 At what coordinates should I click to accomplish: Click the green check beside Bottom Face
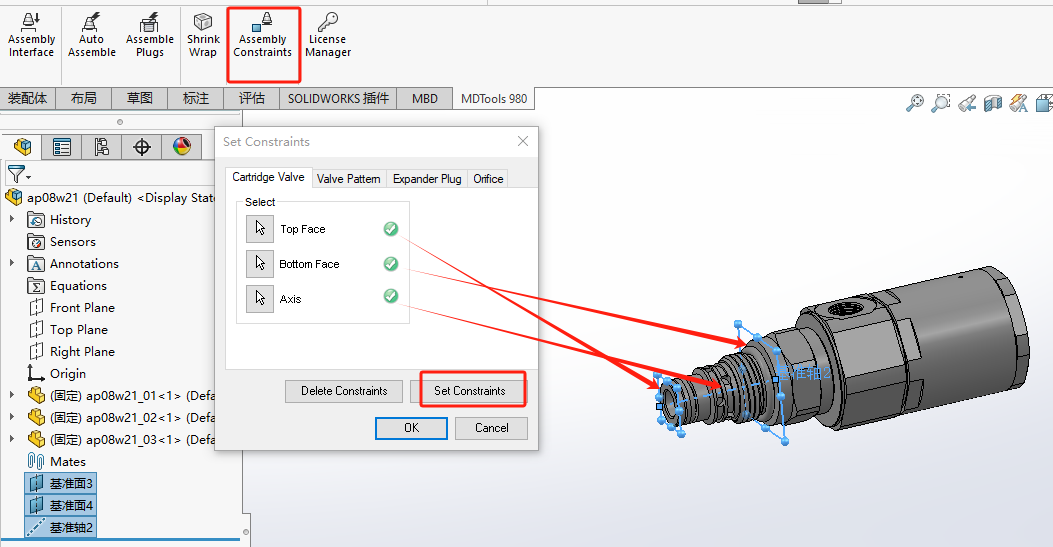(391, 264)
